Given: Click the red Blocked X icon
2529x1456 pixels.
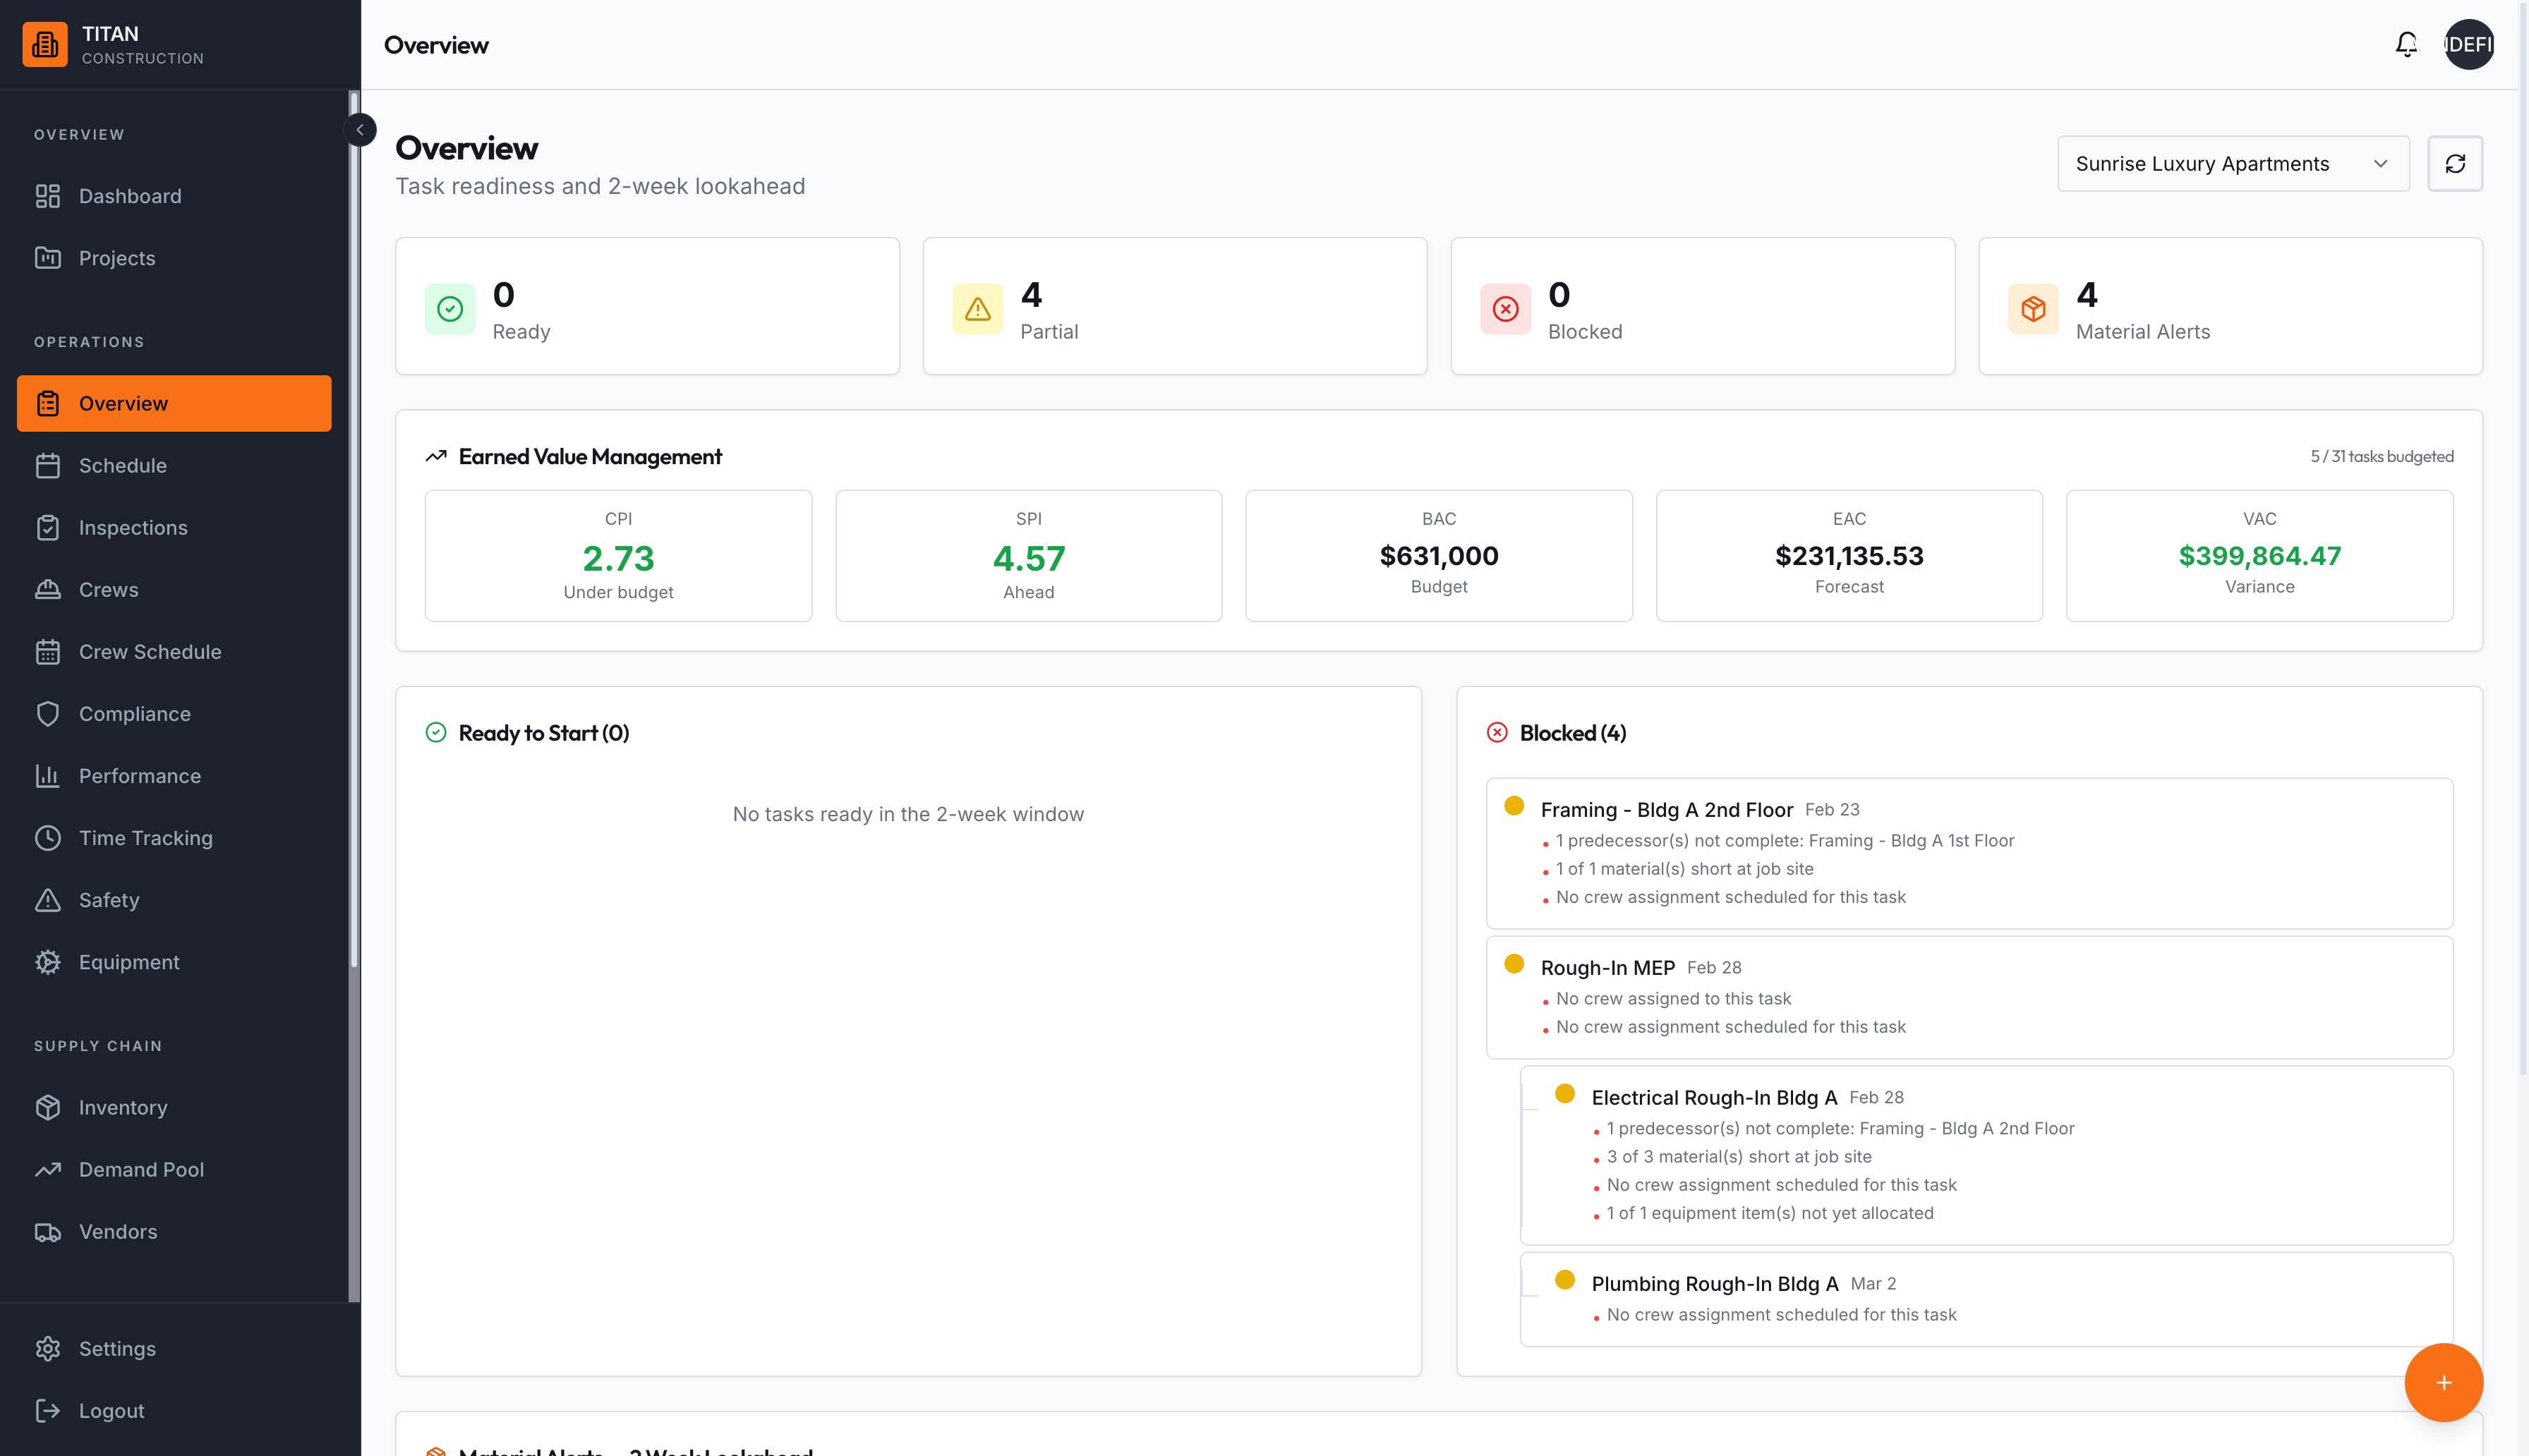Looking at the screenshot, I should coord(1505,308).
